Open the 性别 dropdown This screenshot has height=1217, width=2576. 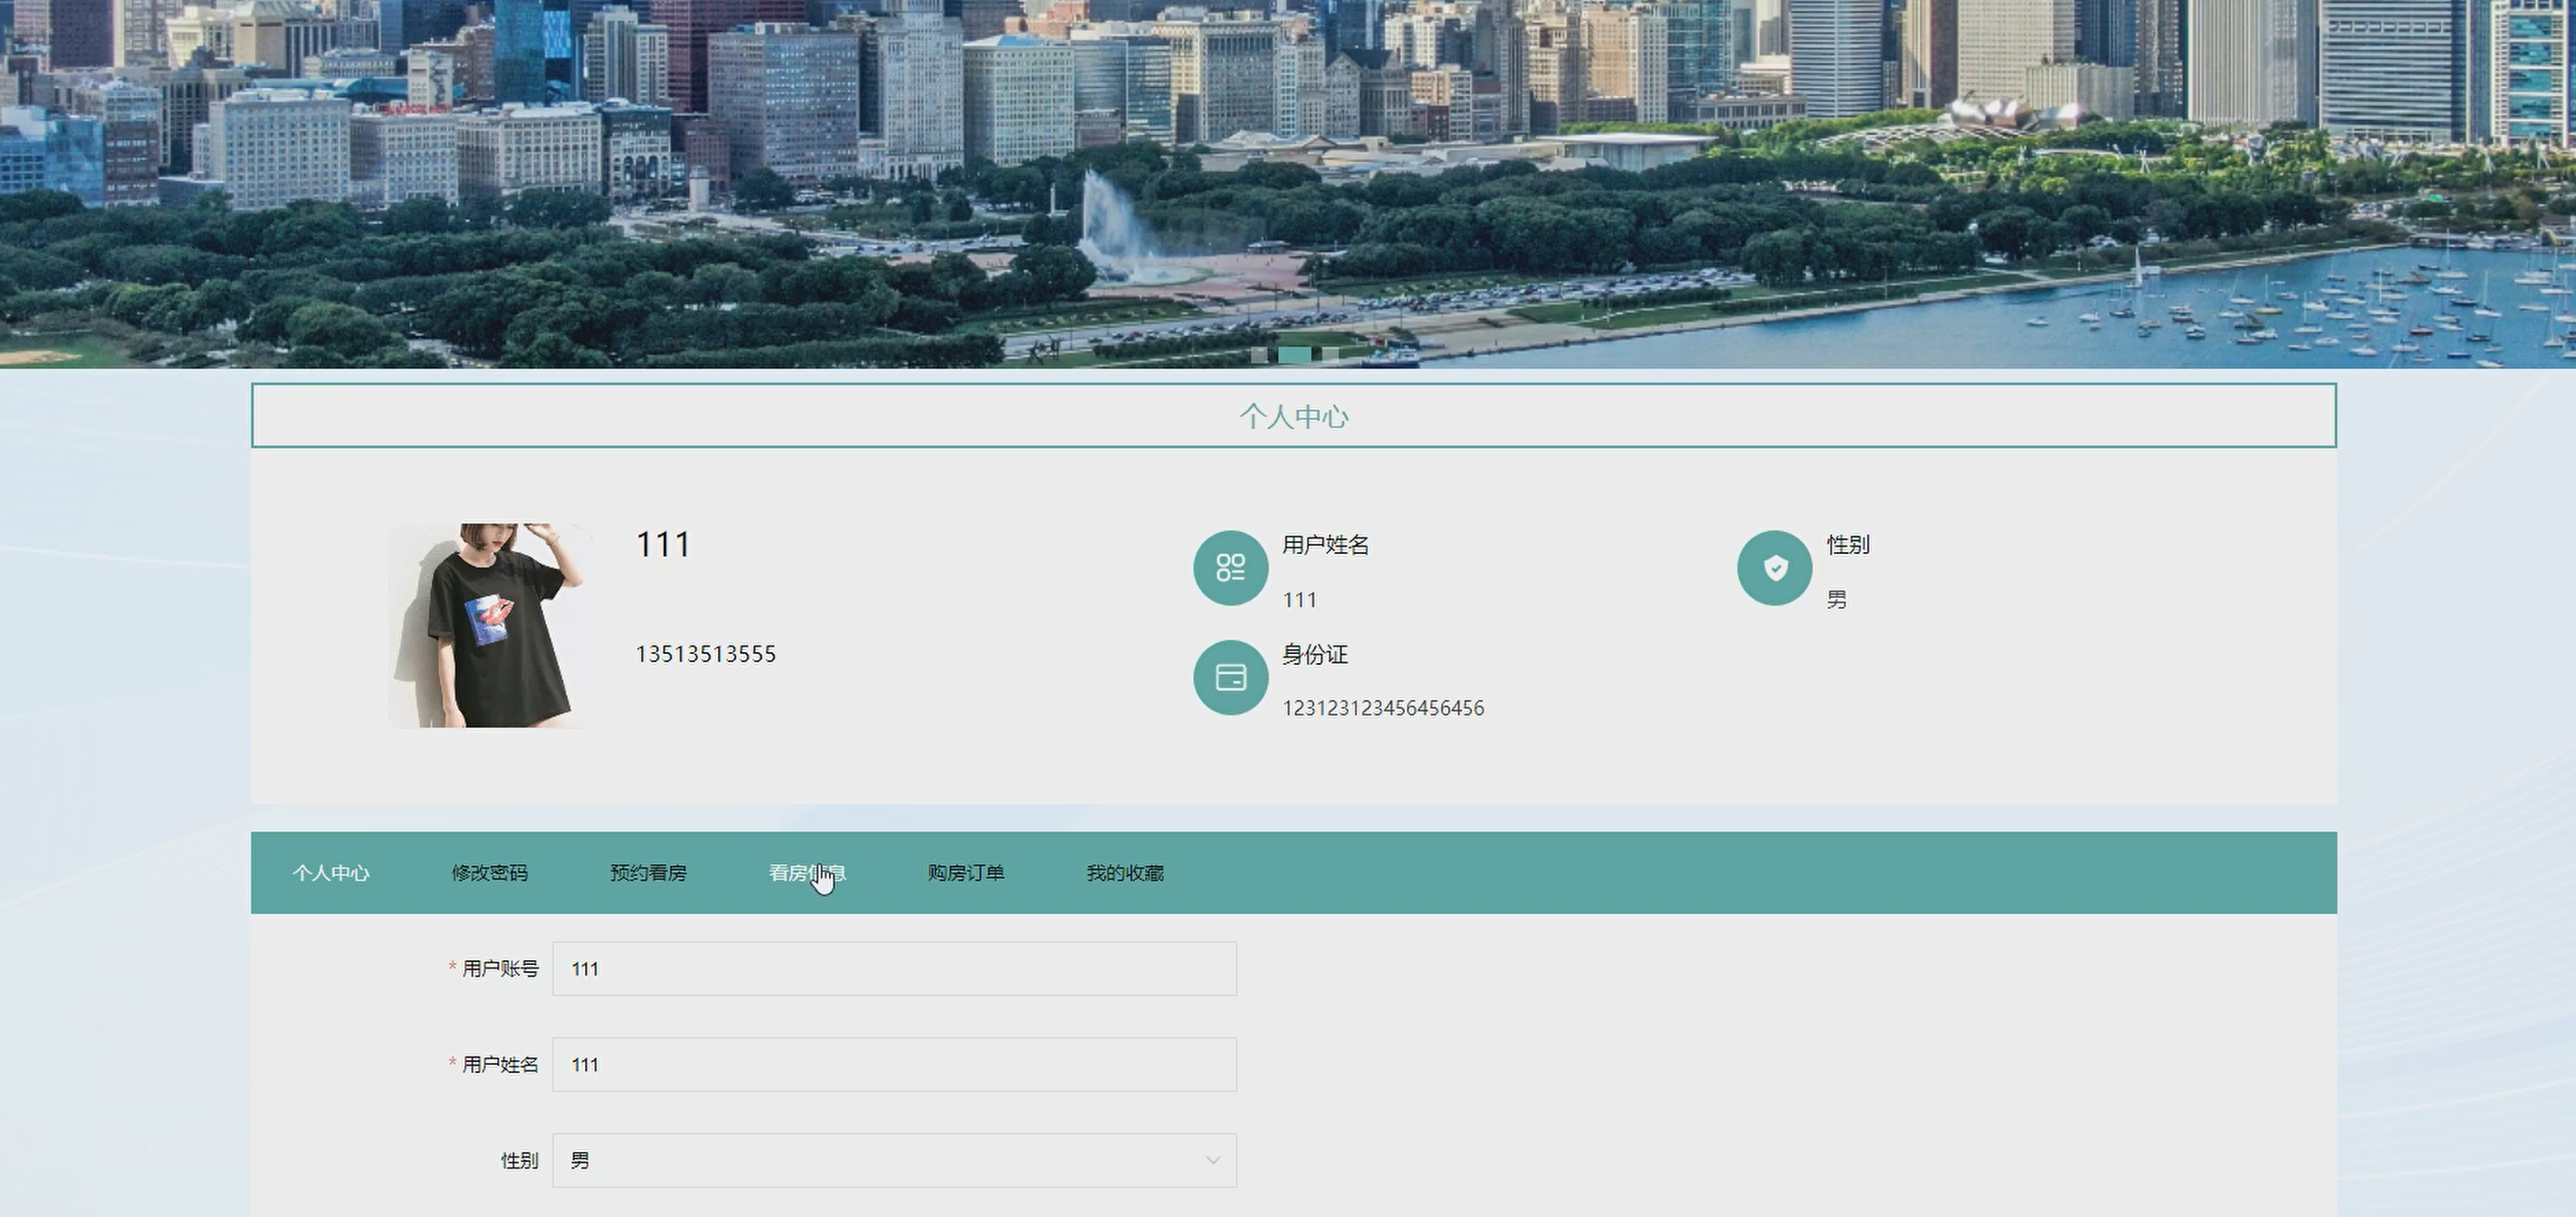pyautogui.click(x=894, y=1160)
